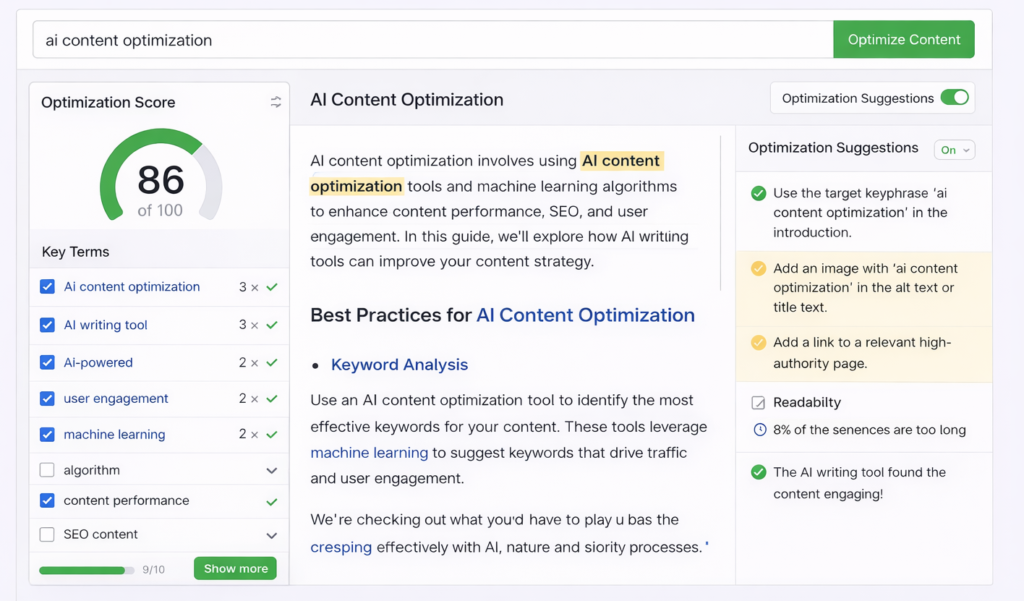Image resolution: width=1024 pixels, height=601 pixels.
Task: Enable the 'algorithm' key term checkbox
Action: click(x=46, y=468)
